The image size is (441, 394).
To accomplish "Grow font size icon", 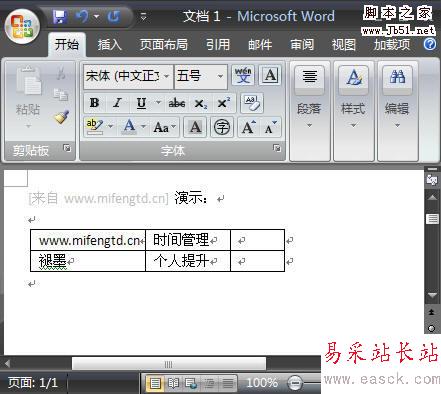I will (x=249, y=127).
